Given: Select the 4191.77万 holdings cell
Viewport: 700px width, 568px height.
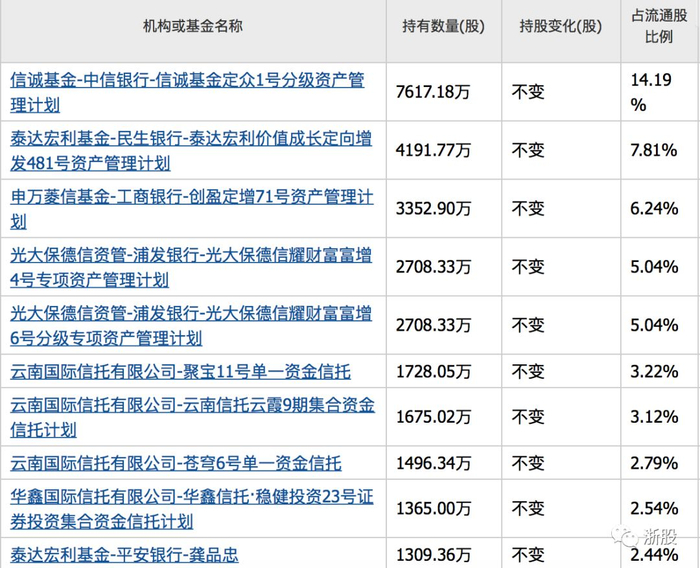Looking at the screenshot, I should point(433,150).
